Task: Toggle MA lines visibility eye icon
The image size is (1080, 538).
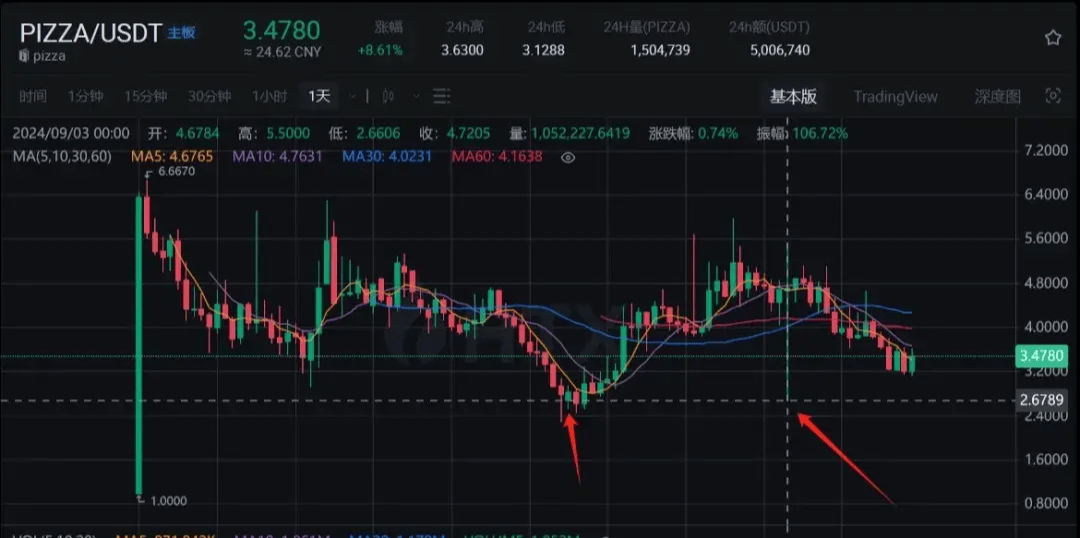Action: (x=568, y=157)
